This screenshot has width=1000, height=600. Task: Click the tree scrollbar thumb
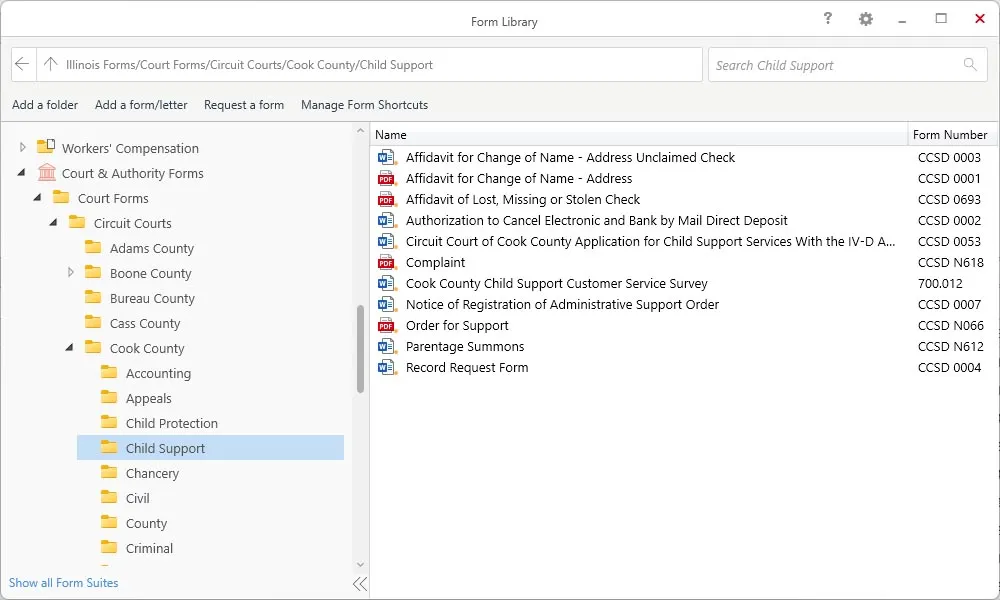pos(360,349)
